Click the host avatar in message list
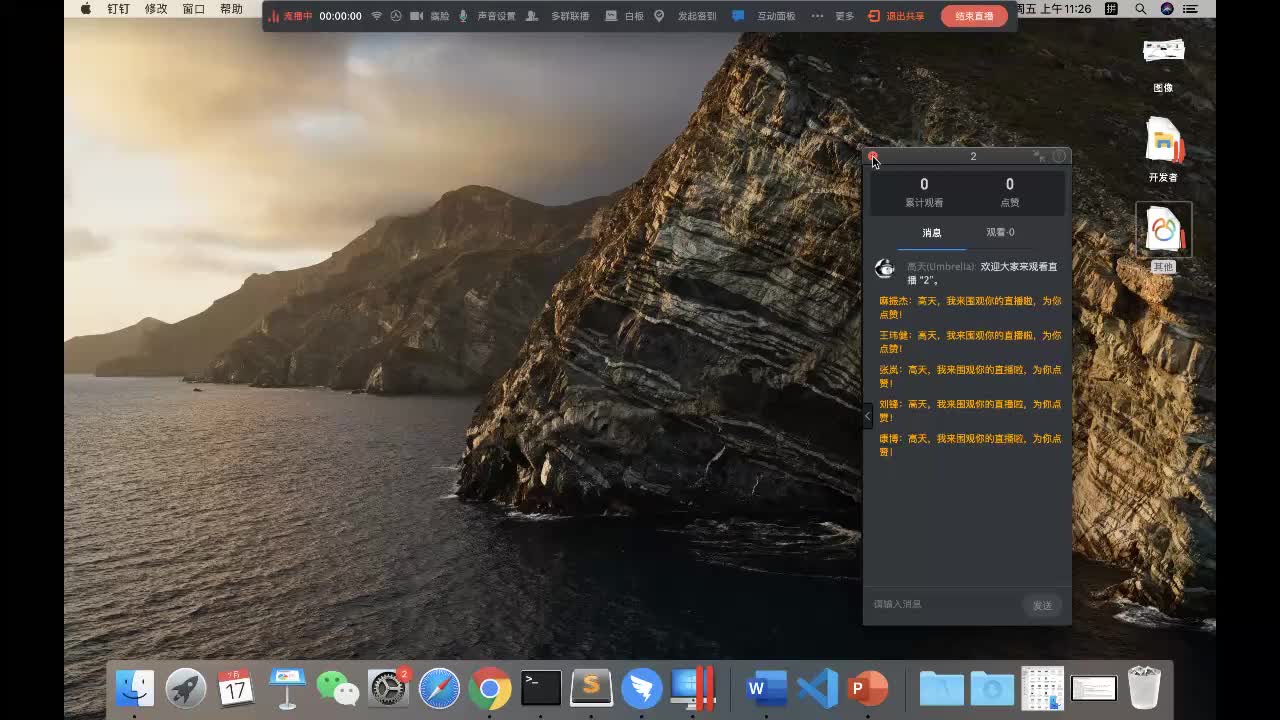Screen dimensions: 1280x720 (885, 268)
